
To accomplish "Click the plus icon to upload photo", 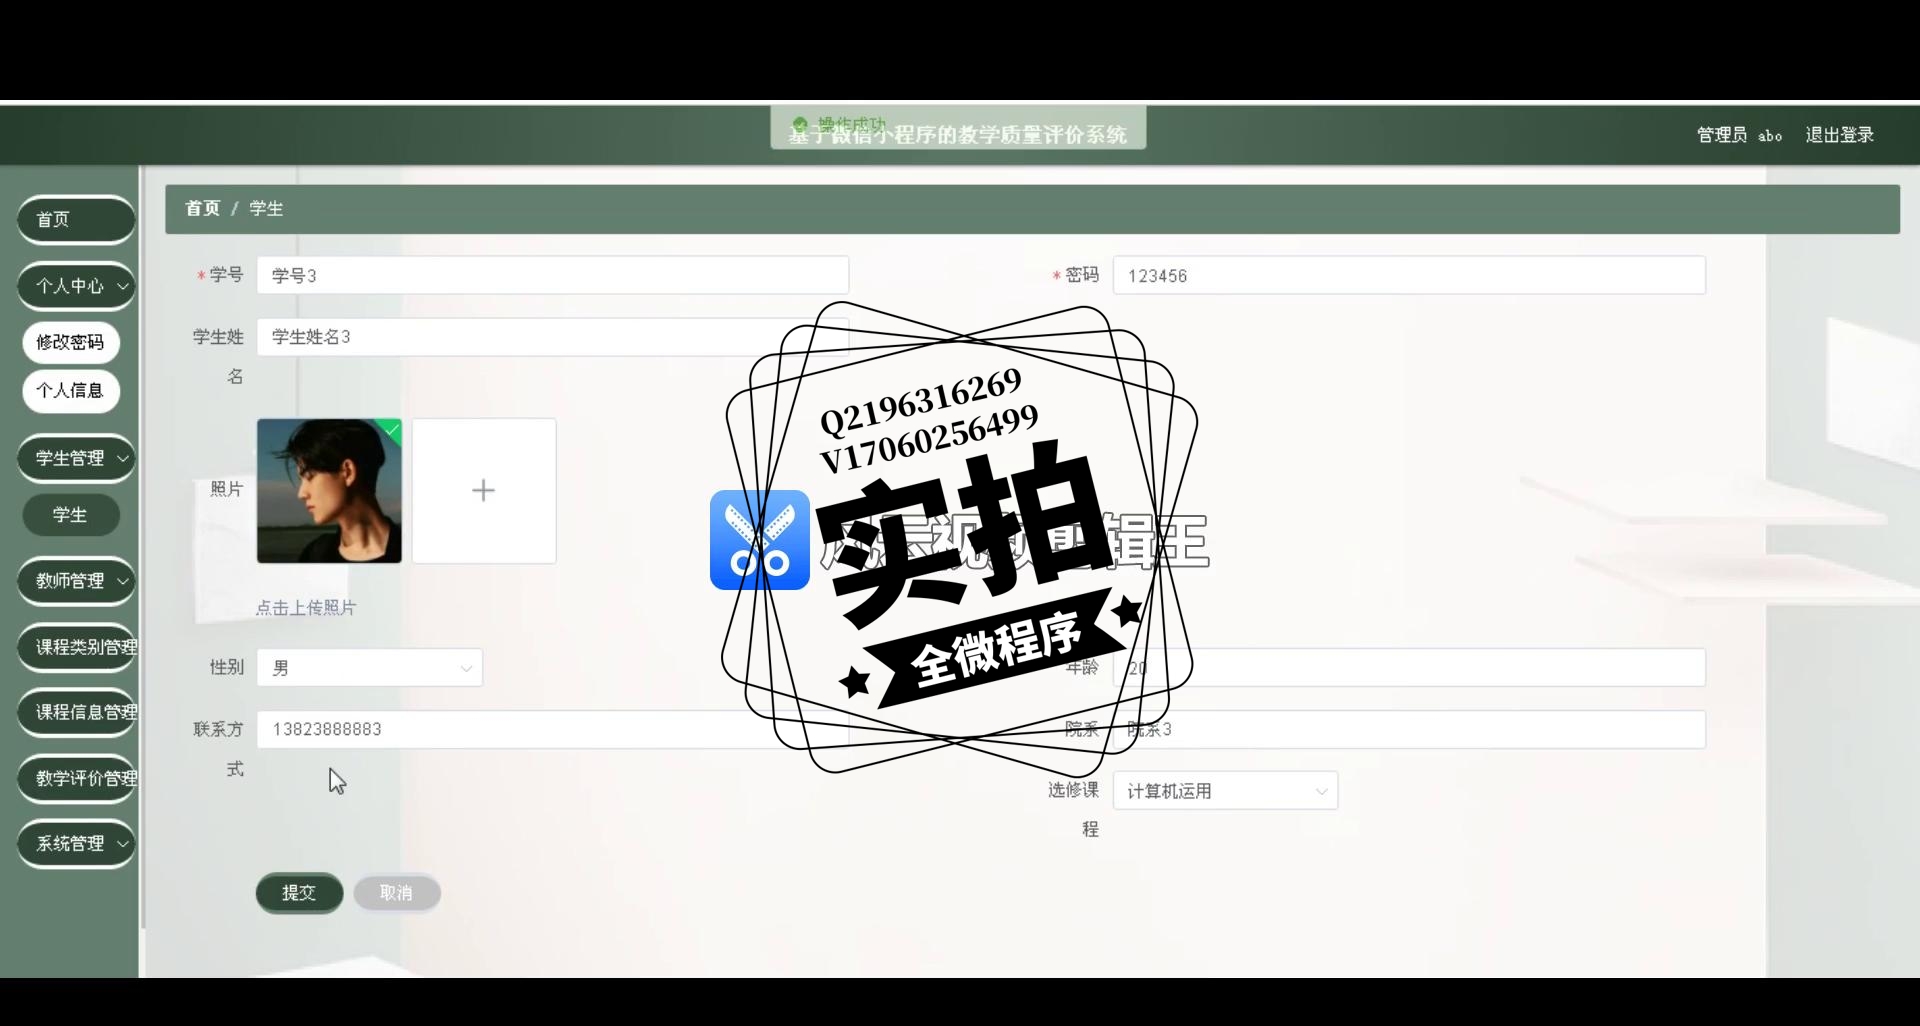I will pyautogui.click(x=484, y=491).
